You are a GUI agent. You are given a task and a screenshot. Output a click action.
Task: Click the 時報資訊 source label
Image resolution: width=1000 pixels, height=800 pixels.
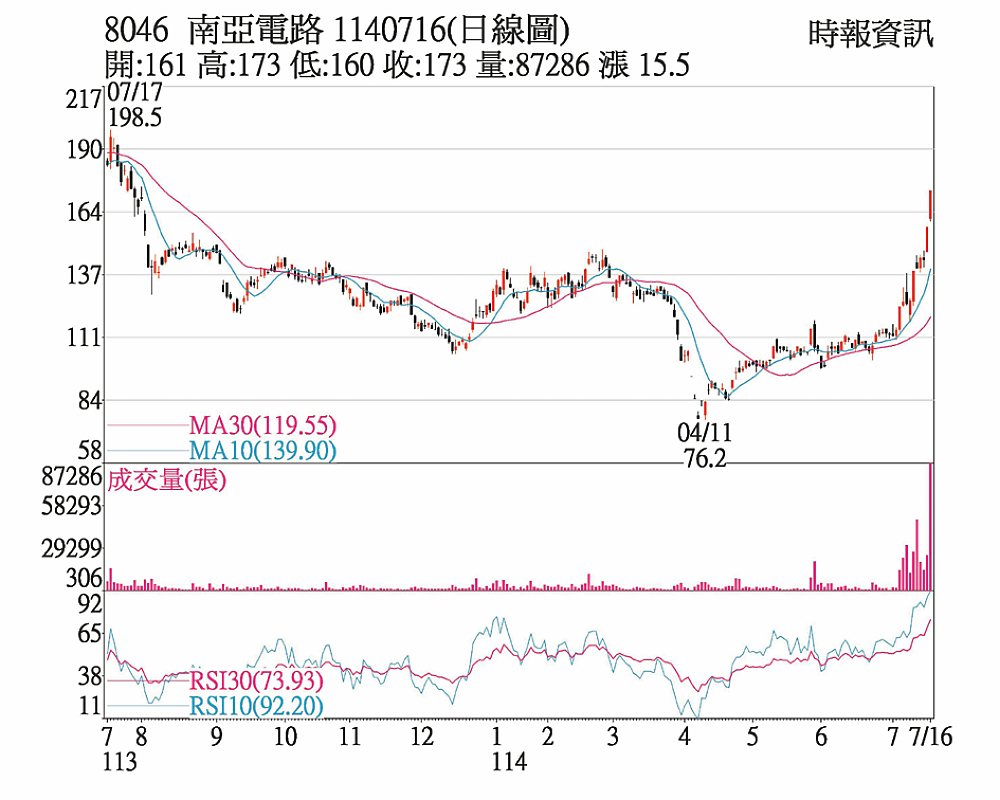(871, 34)
